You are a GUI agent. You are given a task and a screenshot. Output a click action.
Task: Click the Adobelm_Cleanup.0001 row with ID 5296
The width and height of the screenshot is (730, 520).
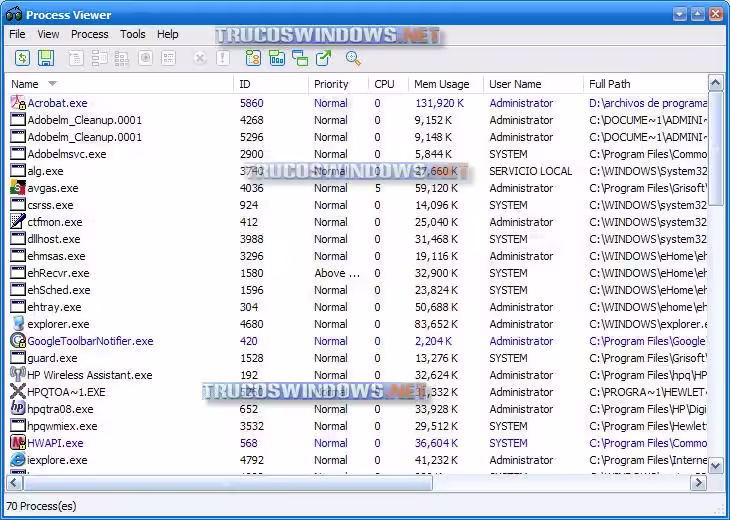[357, 137]
